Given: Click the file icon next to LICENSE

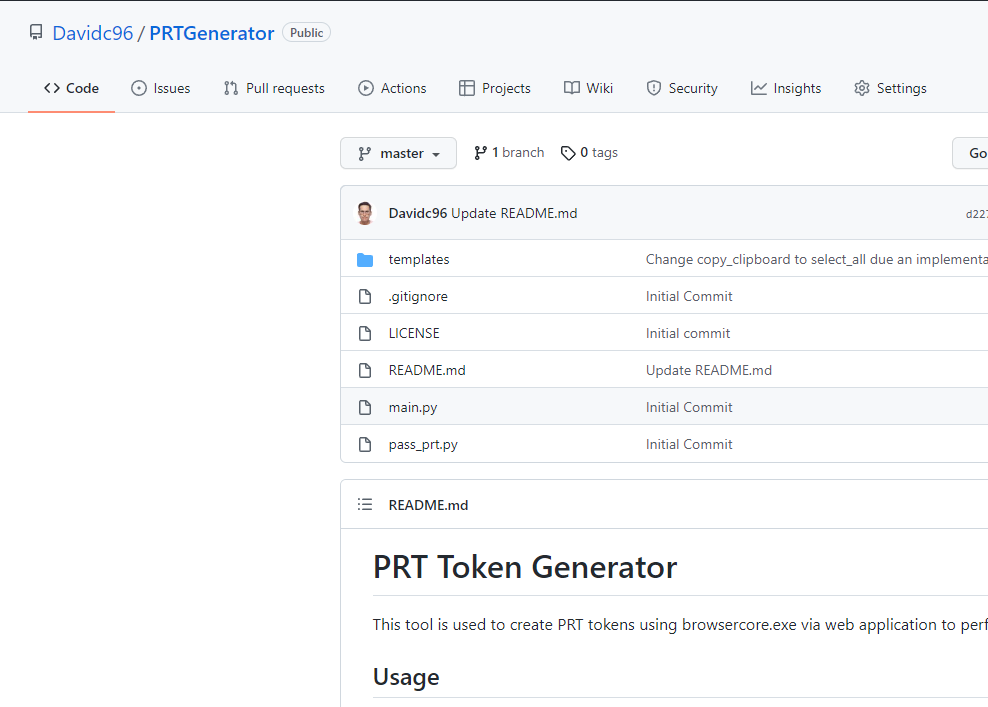Looking at the screenshot, I should [365, 333].
